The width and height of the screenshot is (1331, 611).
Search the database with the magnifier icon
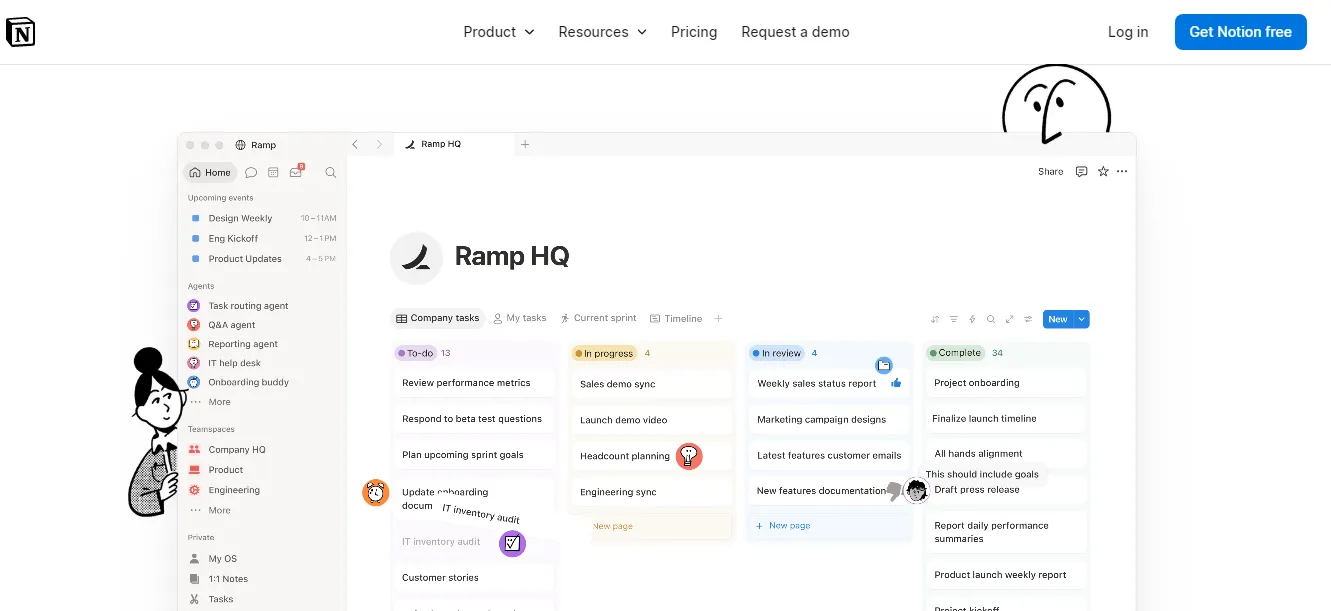(x=991, y=319)
